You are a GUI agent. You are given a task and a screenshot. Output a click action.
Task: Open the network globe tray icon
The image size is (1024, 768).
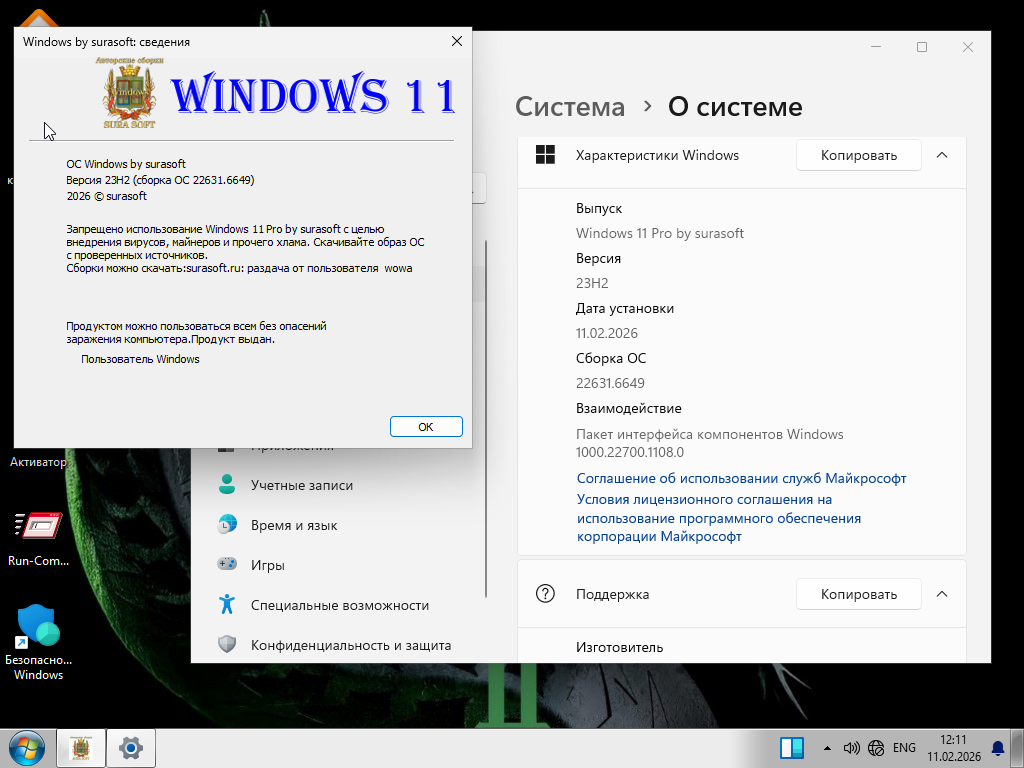(876, 748)
